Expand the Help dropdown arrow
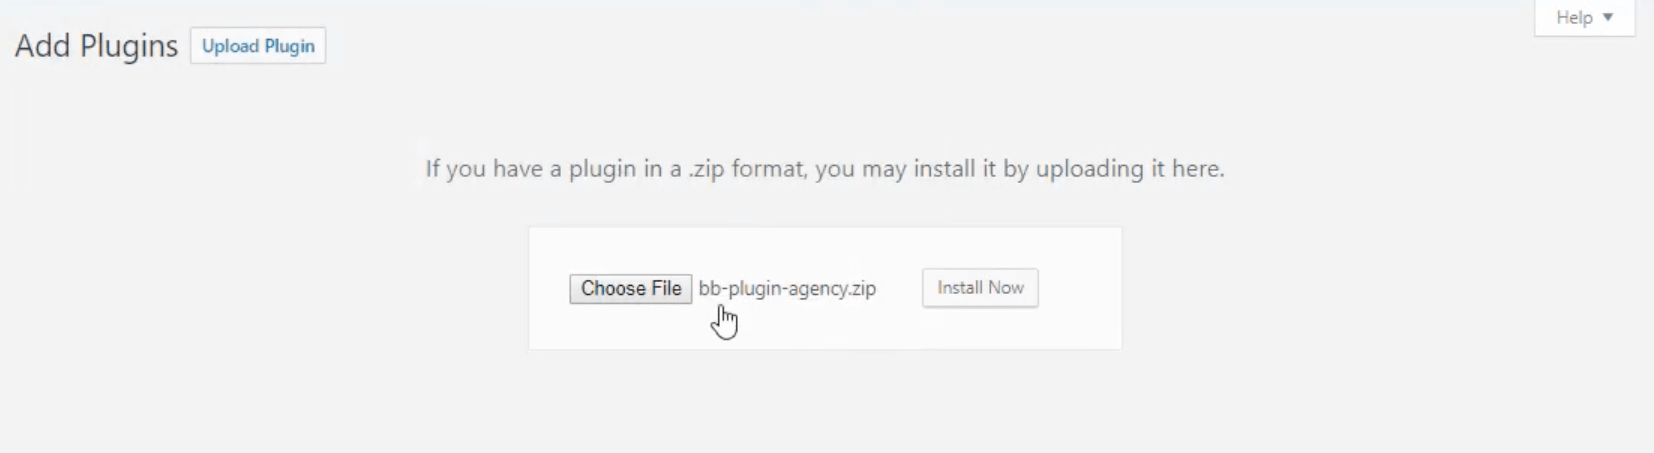This screenshot has height=453, width=1654. [1608, 18]
